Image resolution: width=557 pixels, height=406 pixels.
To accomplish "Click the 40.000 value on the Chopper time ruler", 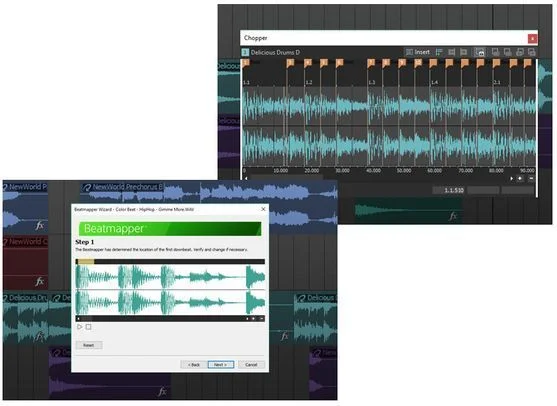I will tap(373, 171).
